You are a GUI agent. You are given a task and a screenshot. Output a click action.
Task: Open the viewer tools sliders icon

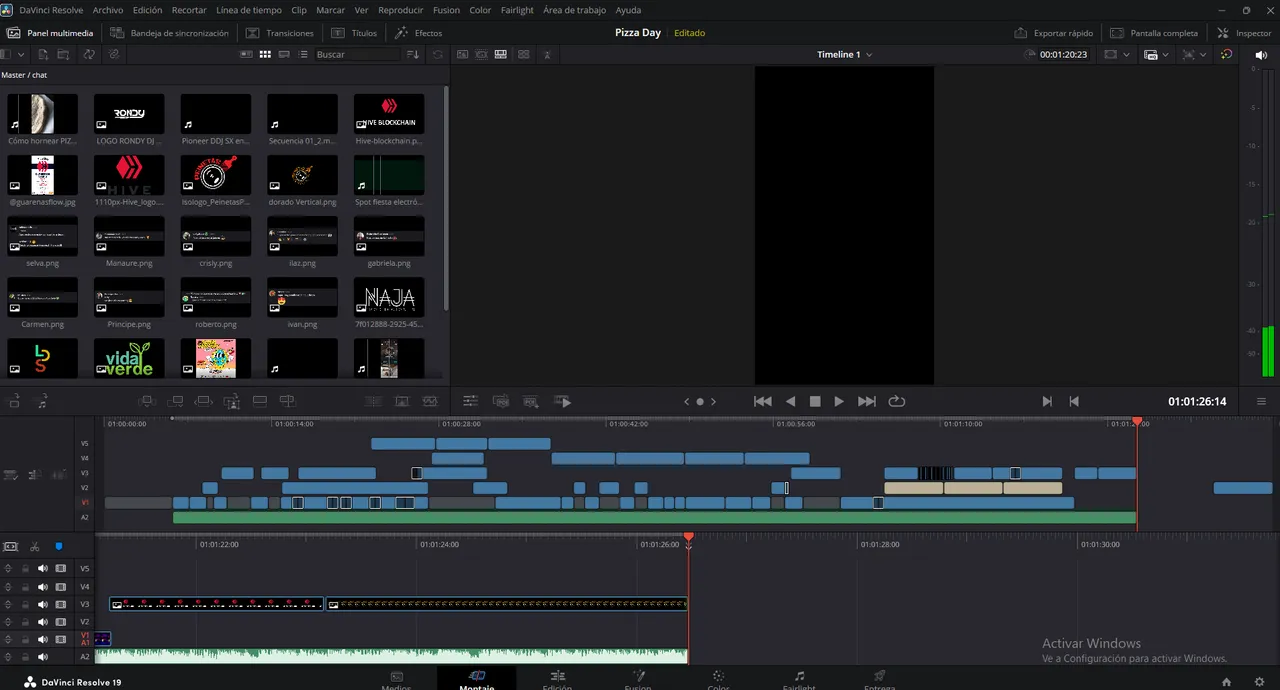(x=470, y=401)
